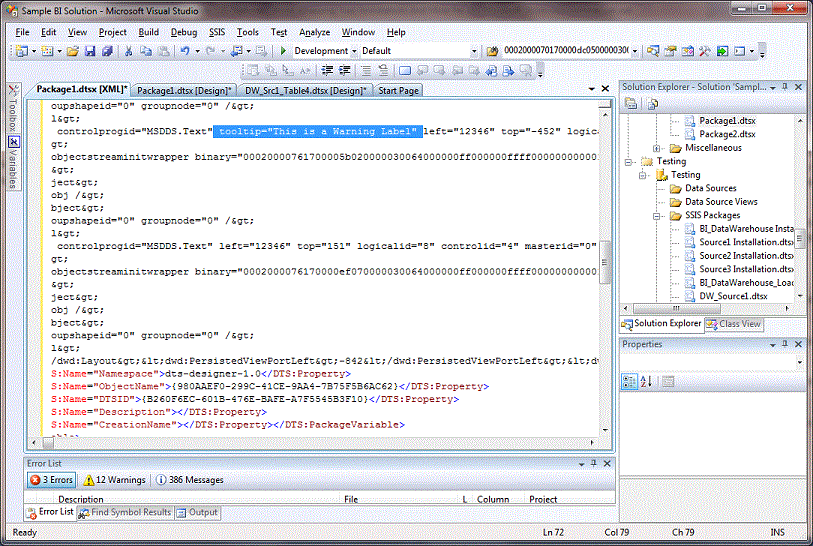Click Save All icon in toolbar
The image size is (813, 546).
coord(106,51)
